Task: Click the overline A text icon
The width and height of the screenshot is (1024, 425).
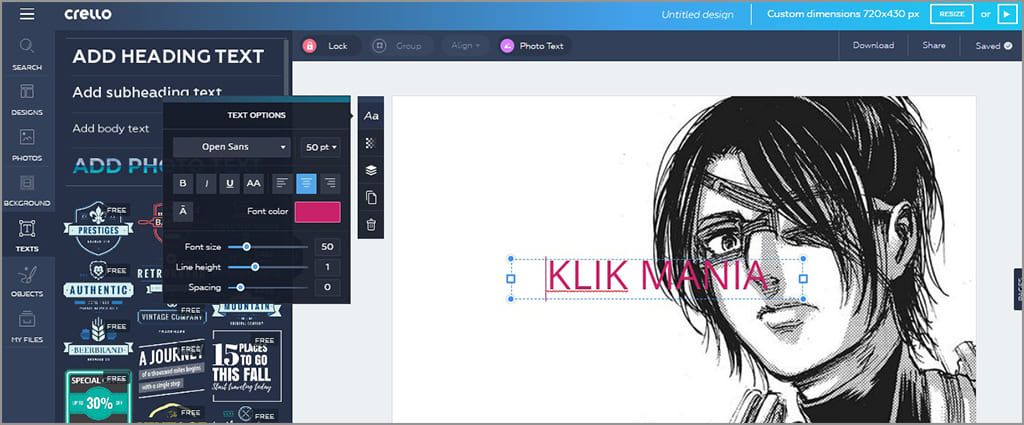Action: 183,212
